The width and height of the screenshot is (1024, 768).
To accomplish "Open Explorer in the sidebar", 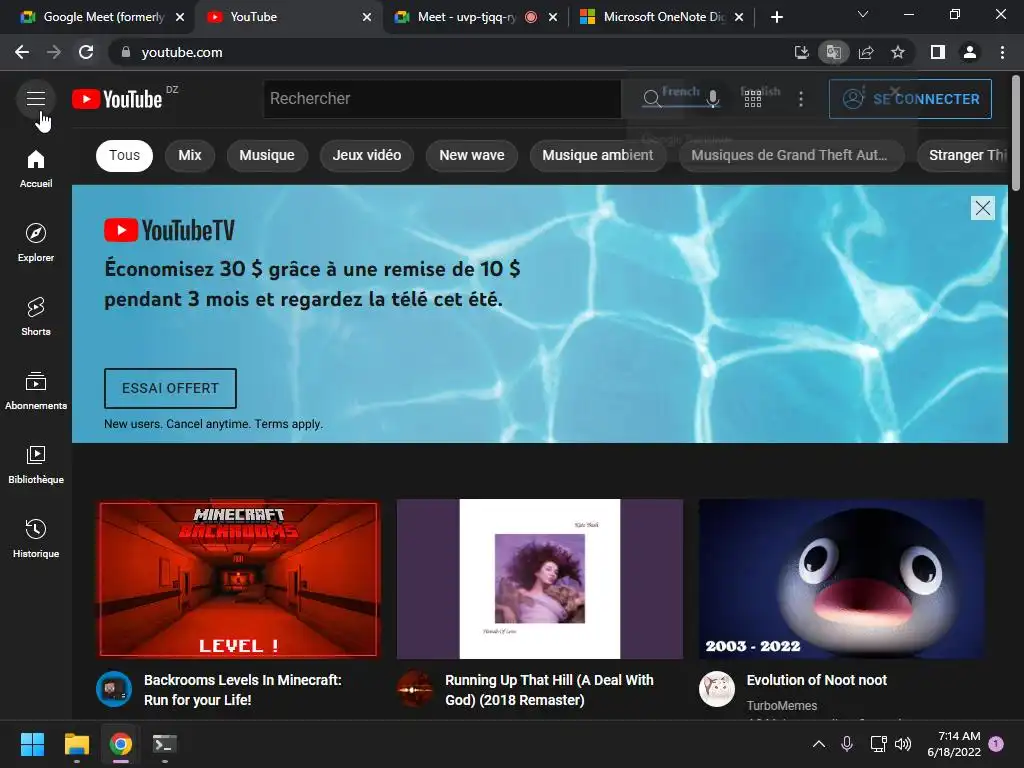I will [36, 242].
